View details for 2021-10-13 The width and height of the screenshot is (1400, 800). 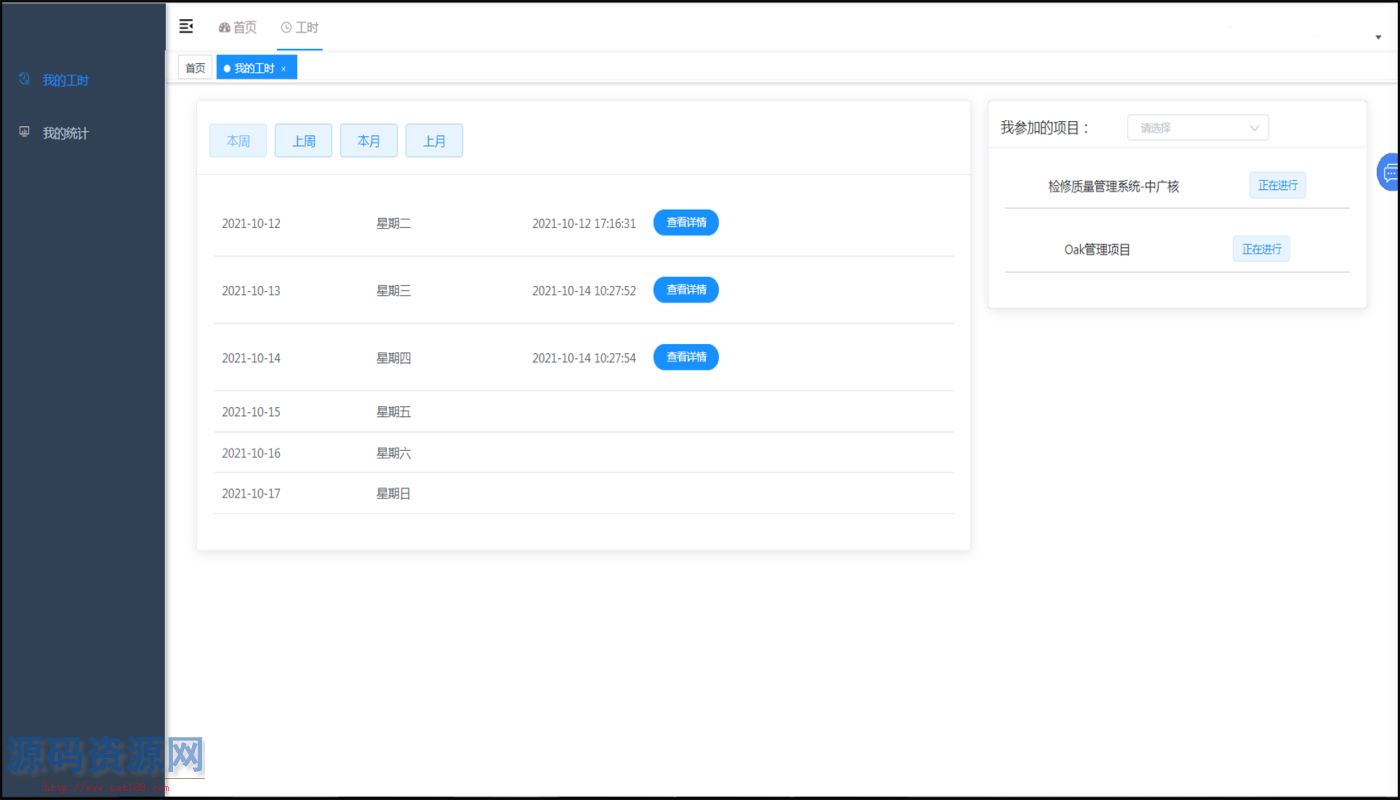tap(686, 290)
